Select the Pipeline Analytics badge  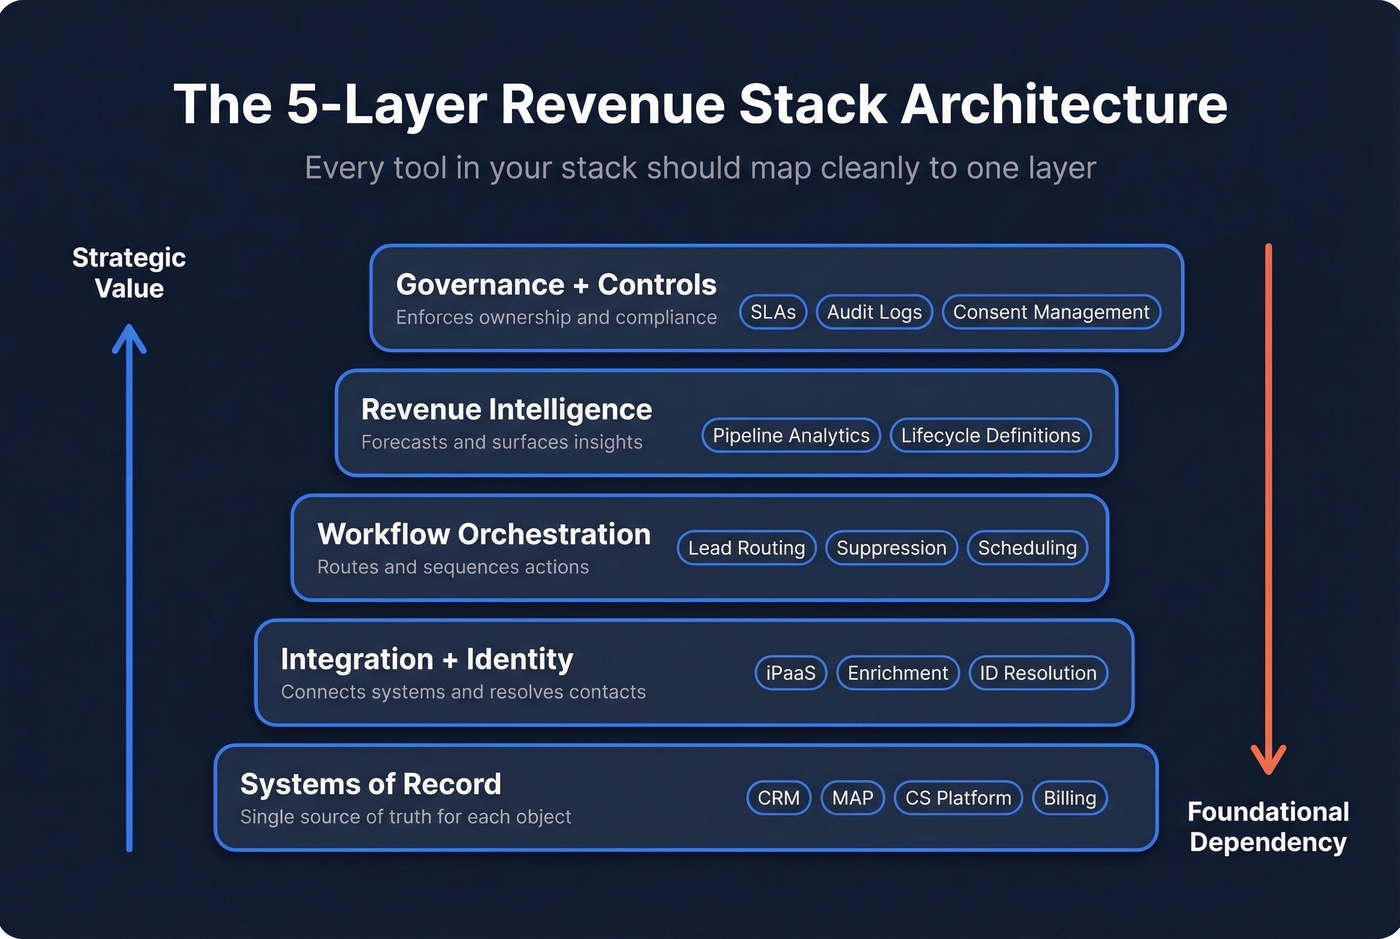(790, 435)
